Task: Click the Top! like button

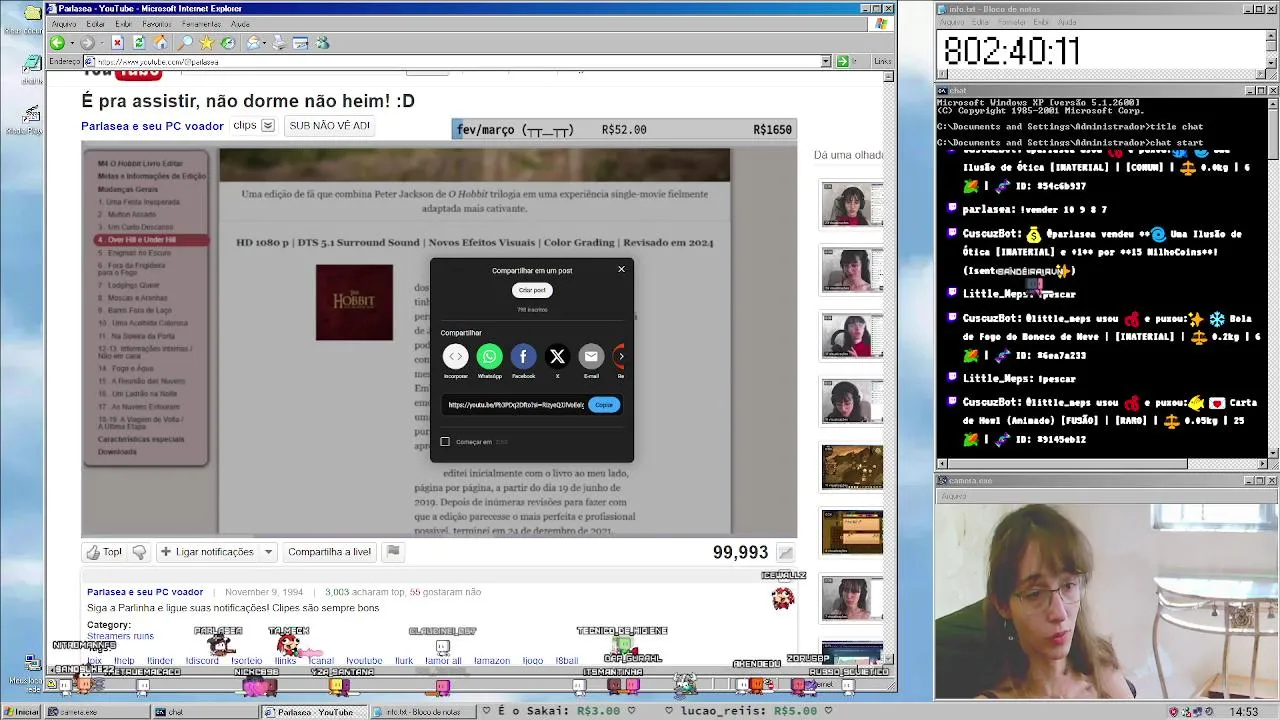Action: pos(104,552)
